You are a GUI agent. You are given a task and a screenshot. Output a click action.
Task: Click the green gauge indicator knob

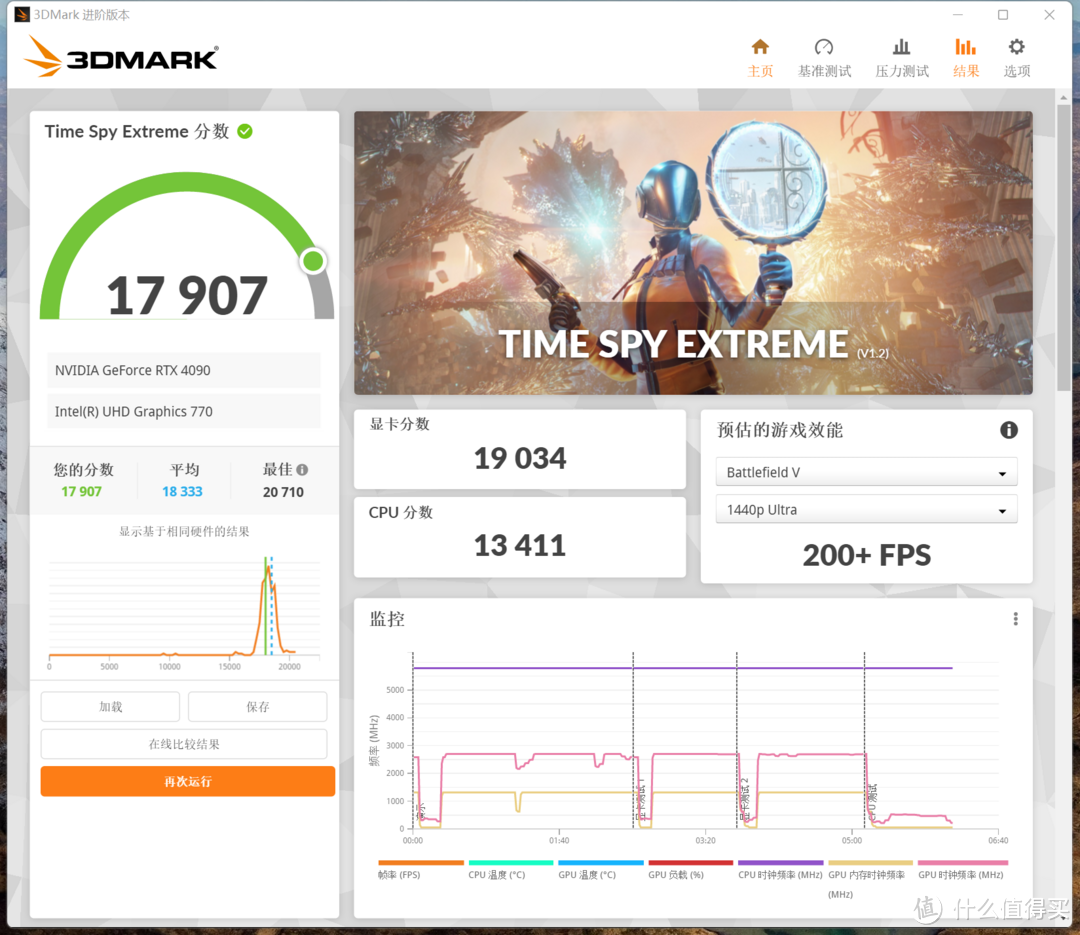click(x=313, y=260)
